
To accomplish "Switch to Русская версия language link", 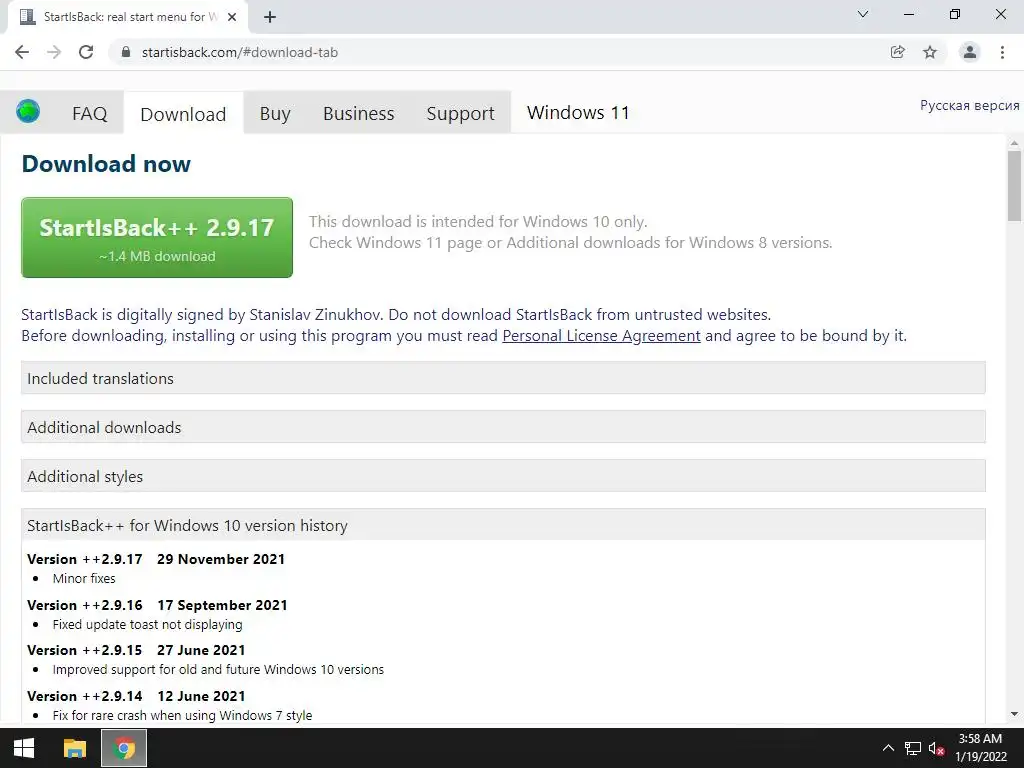I will tap(969, 106).
